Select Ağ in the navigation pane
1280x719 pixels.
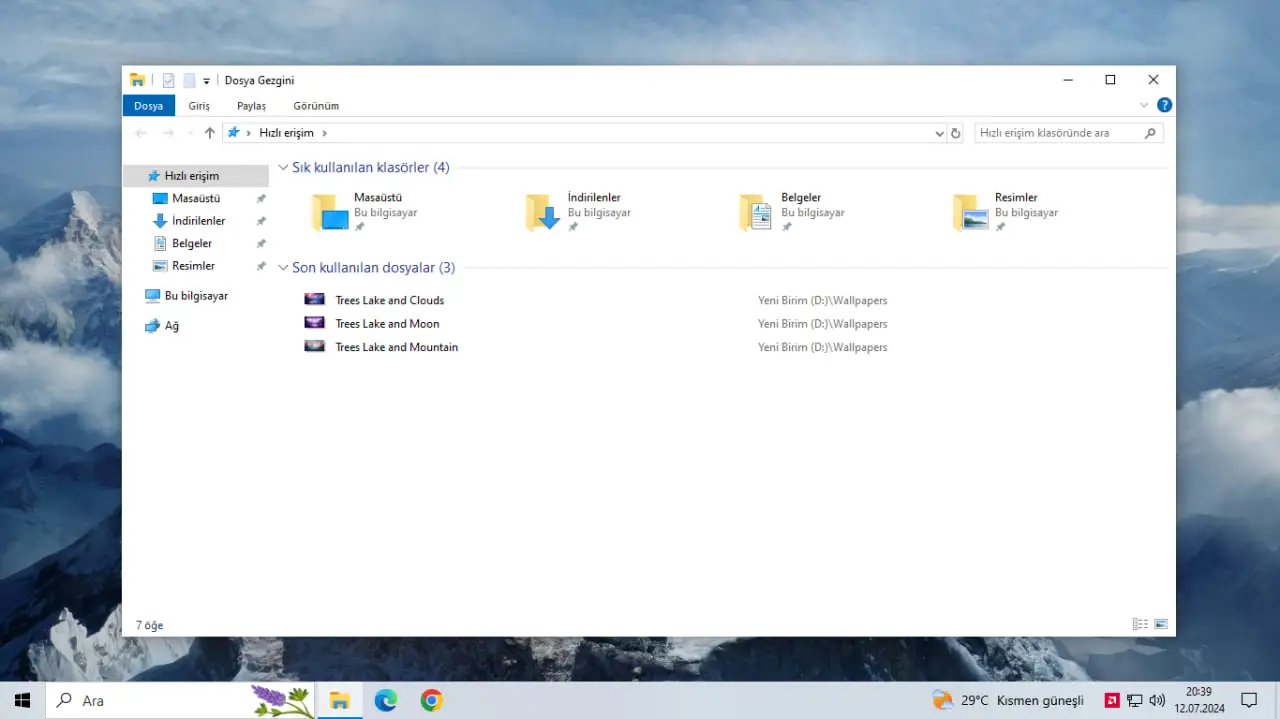click(x=162, y=326)
